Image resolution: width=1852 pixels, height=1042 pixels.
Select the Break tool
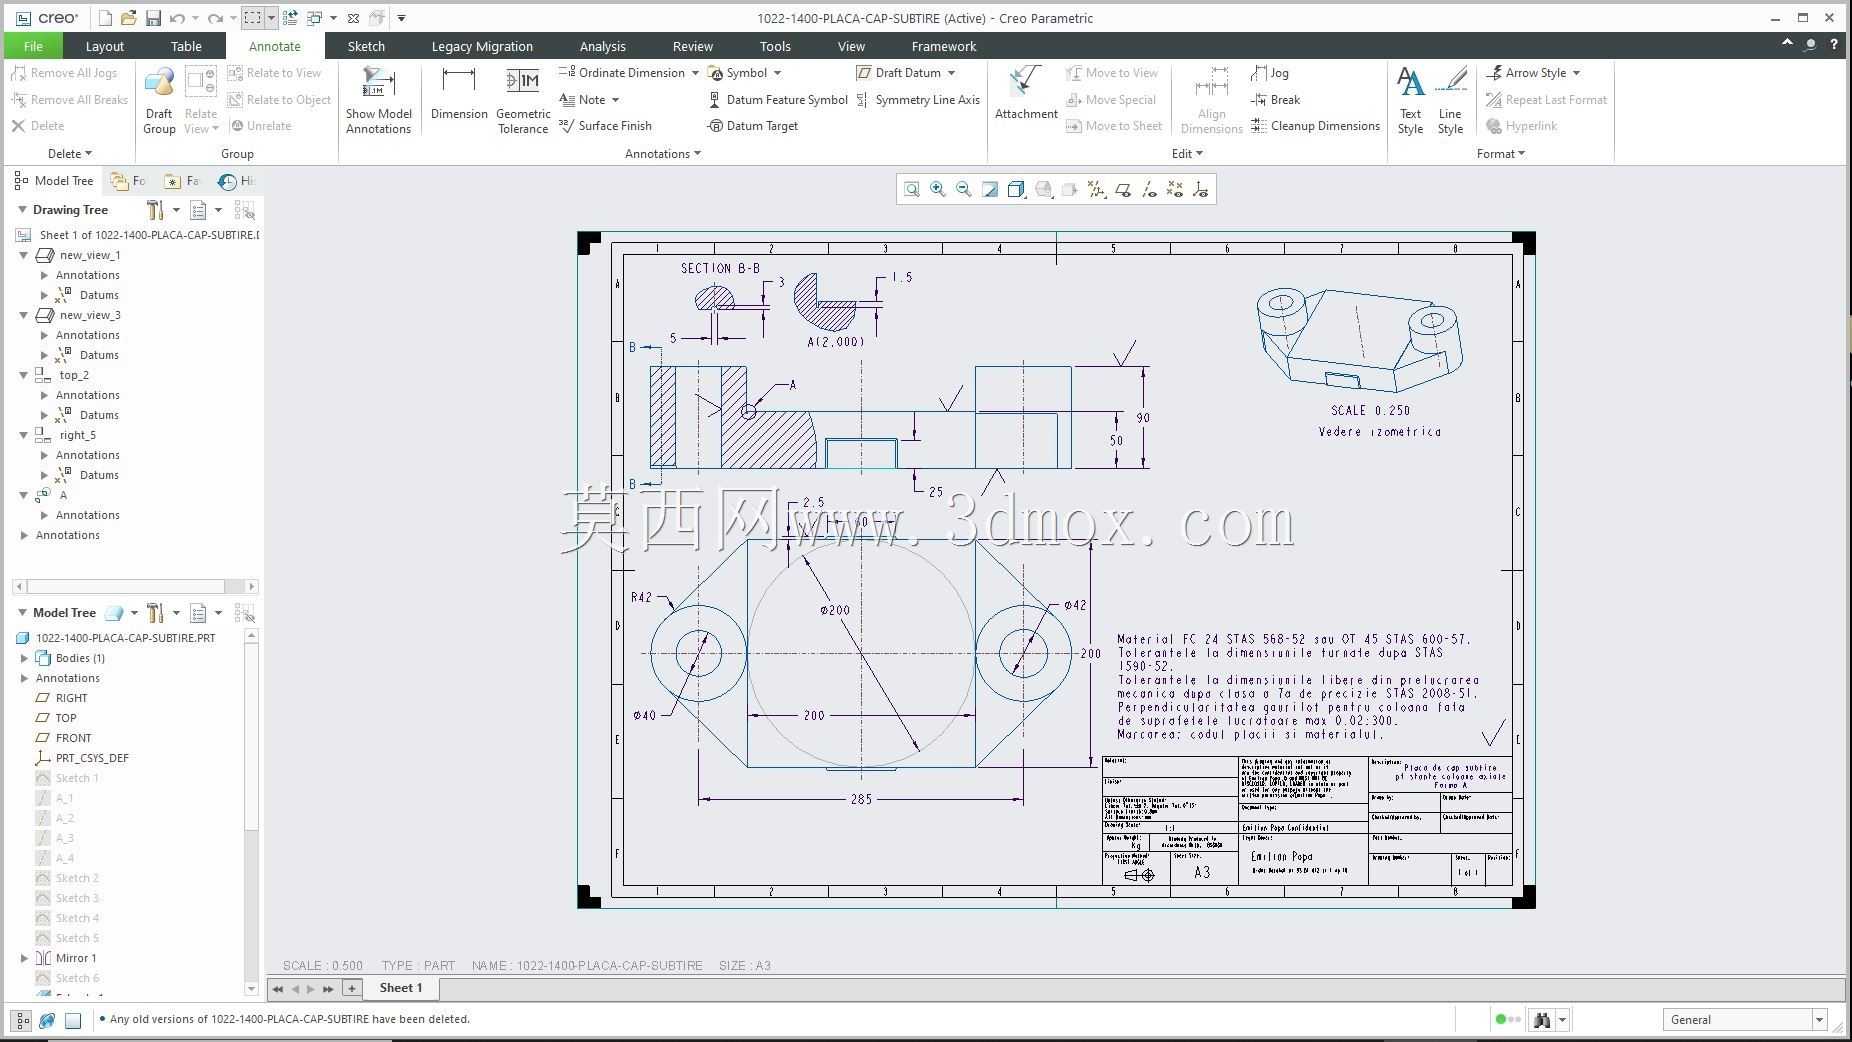[x=1276, y=100]
